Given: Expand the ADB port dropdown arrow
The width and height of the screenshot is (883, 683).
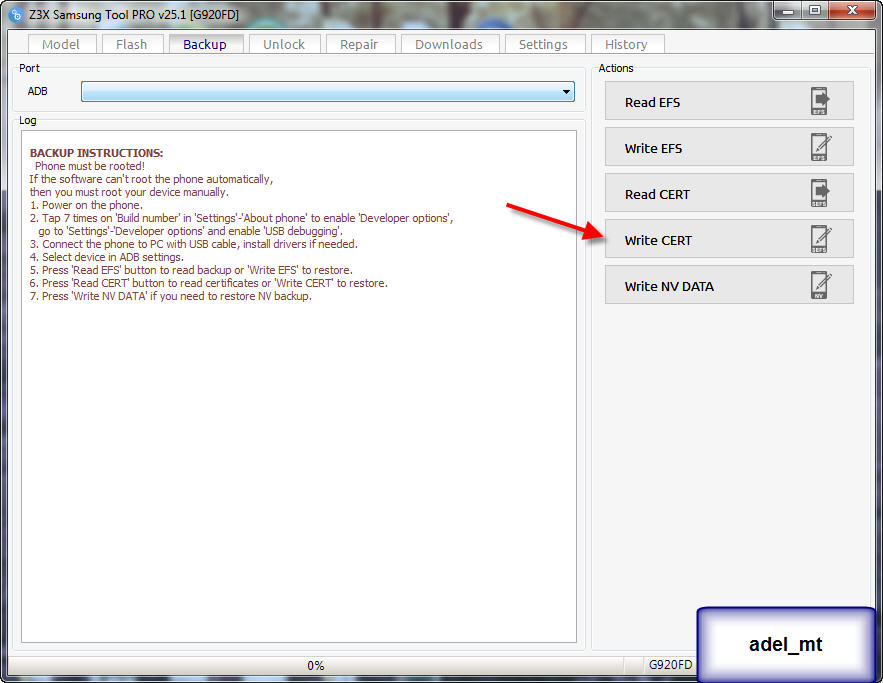Looking at the screenshot, I should [x=566, y=92].
